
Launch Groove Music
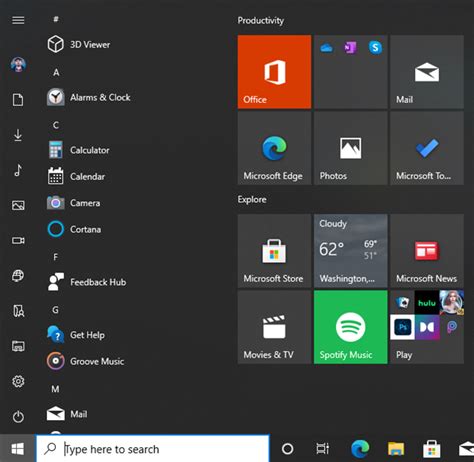(86, 361)
